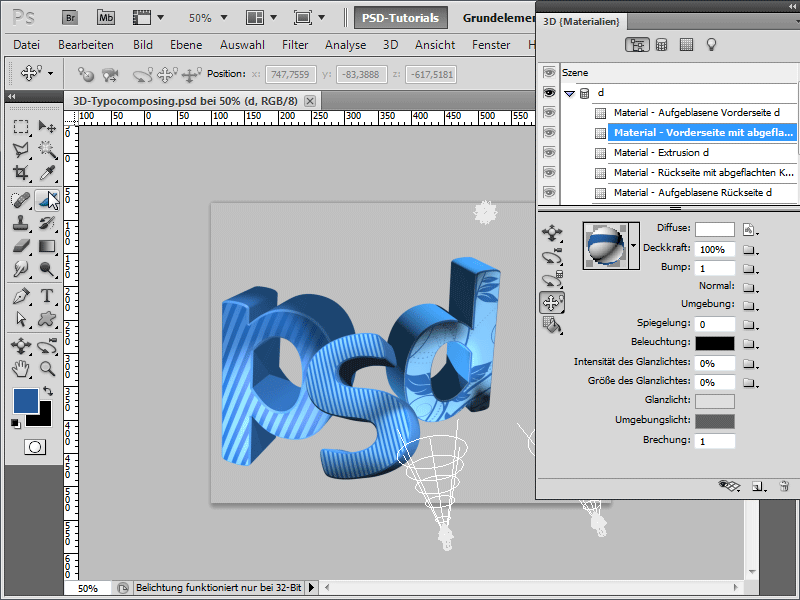
Task: Toggle visibility of Szene row
Action: [549, 72]
